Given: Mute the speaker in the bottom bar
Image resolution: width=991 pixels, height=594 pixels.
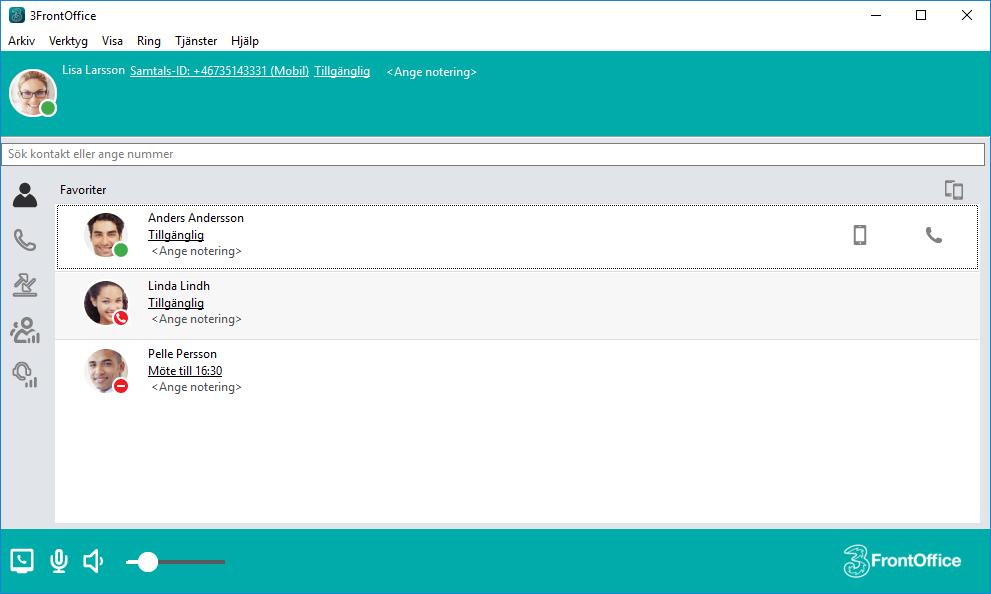Looking at the screenshot, I should pyautogui.click(x=93, y=561).
